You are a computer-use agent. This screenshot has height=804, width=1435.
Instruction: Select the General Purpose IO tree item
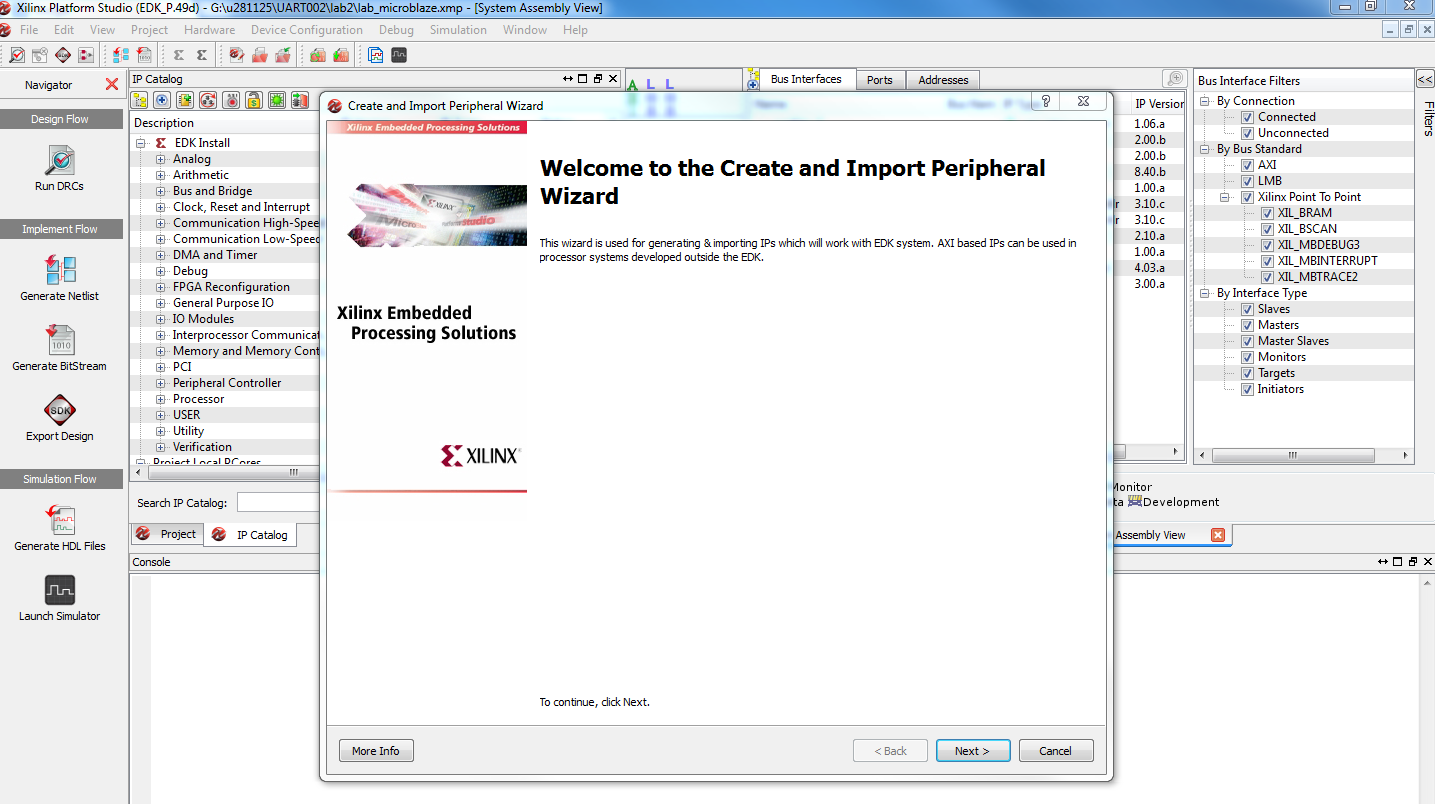click(x=223, y=303)
